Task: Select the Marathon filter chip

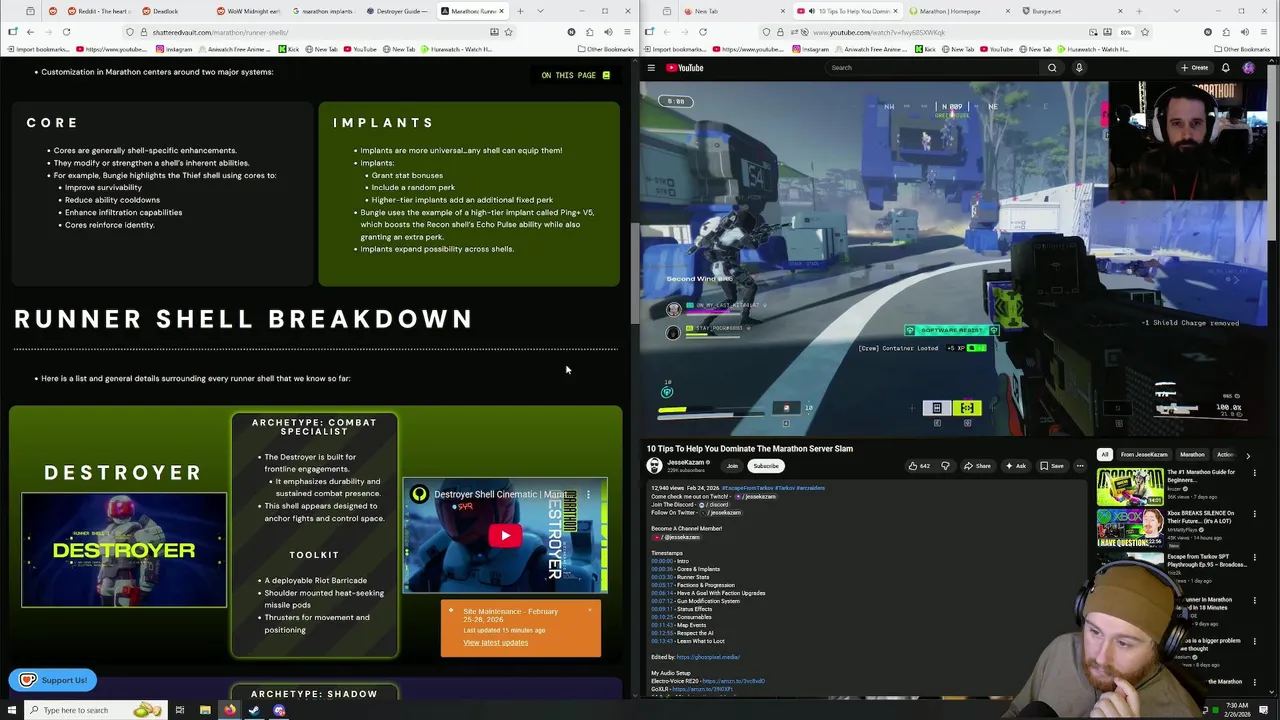Action: [1192, 455]
